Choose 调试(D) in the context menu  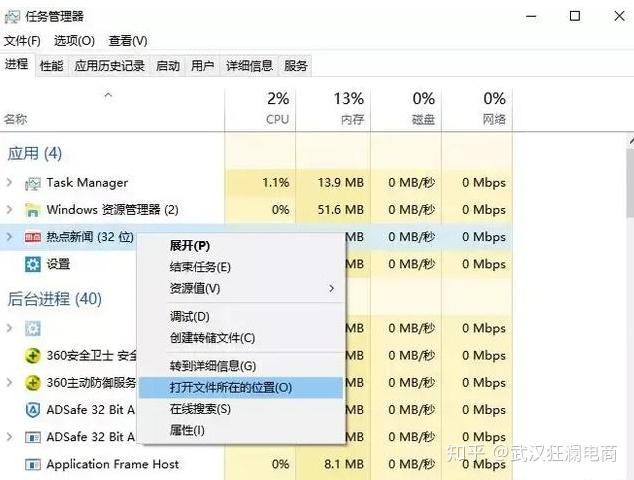coord(241,317)
